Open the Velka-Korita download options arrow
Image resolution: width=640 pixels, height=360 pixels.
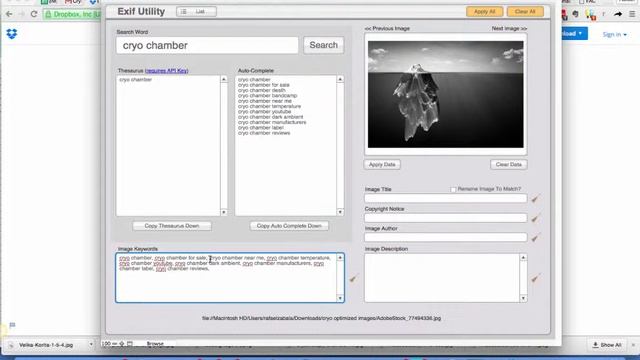(x=91, y=345)
